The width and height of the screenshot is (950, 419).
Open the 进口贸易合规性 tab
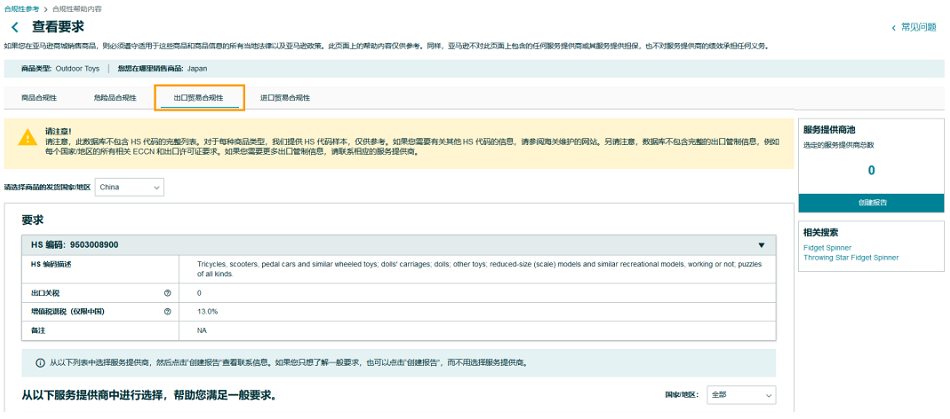coord(285,98)
